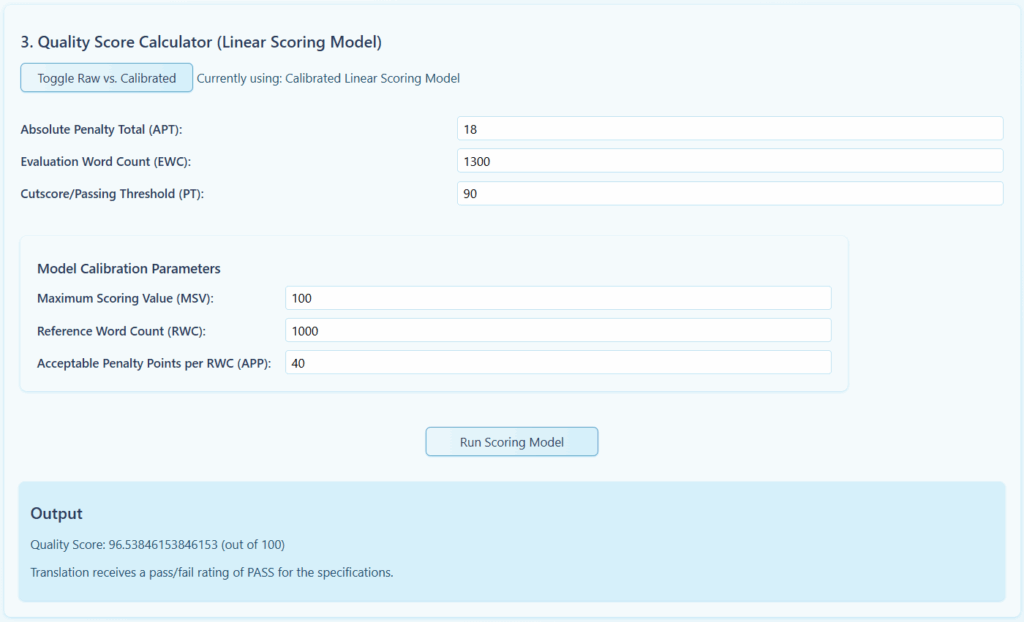Focus the Absolute Penalty Total input field
This screenshot has width=1024, height=622.
point(729,129)
